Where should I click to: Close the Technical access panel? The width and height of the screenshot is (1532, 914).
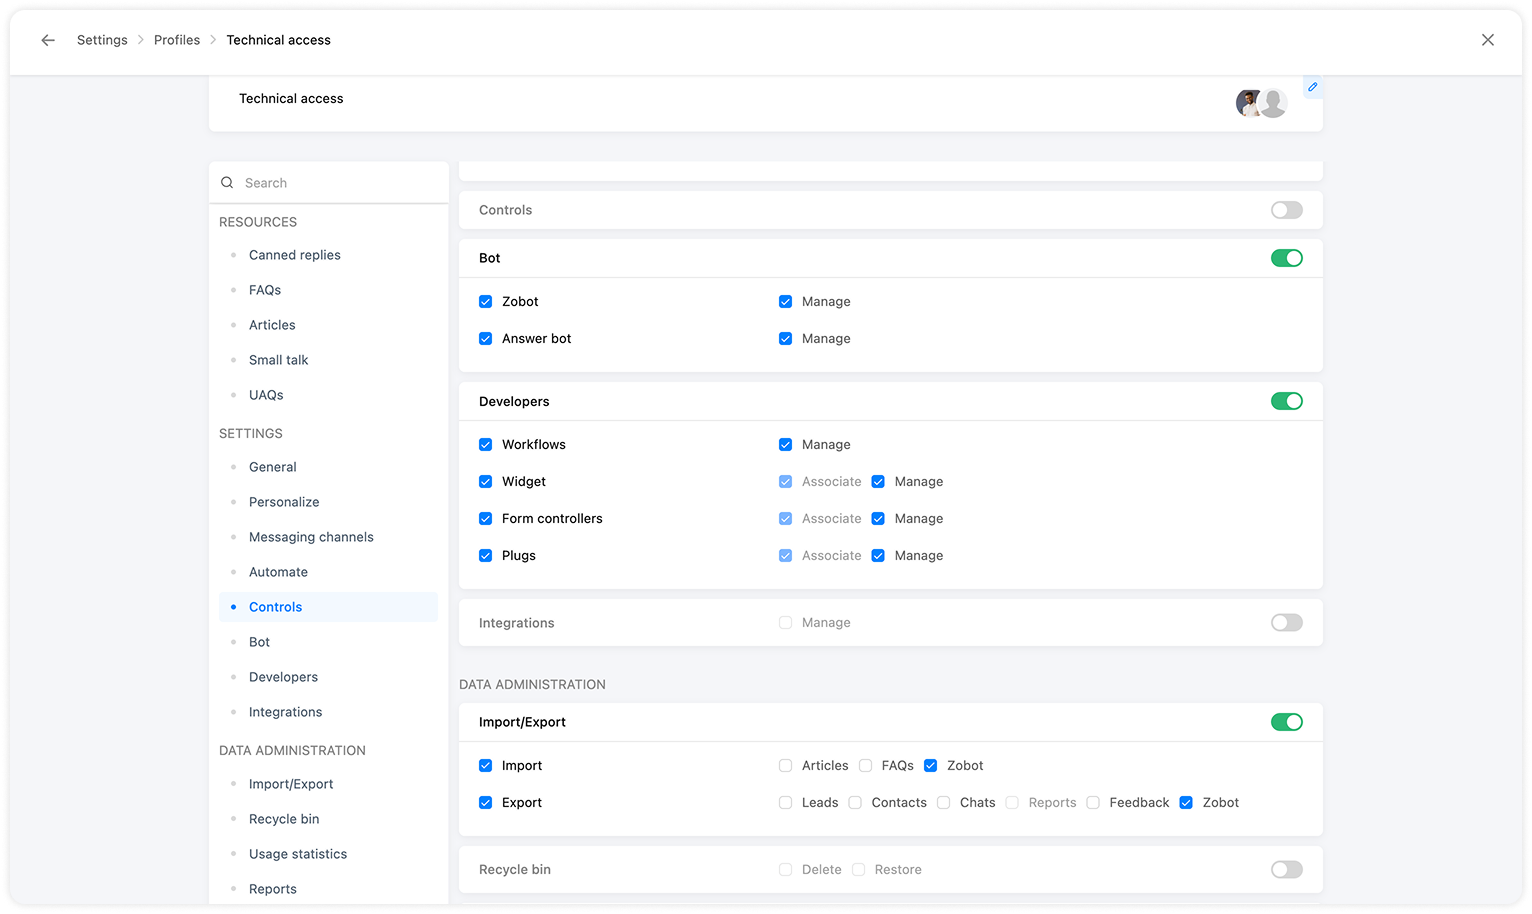click(x=1487, y=40)
